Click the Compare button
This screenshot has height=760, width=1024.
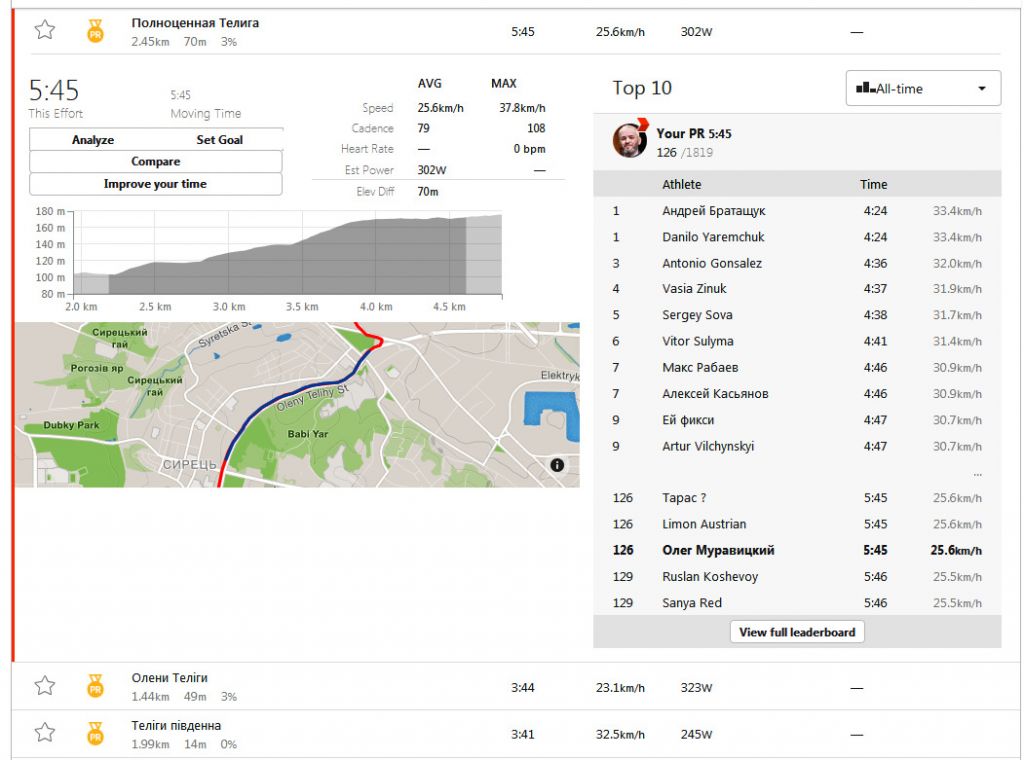(x=156, y=162)
